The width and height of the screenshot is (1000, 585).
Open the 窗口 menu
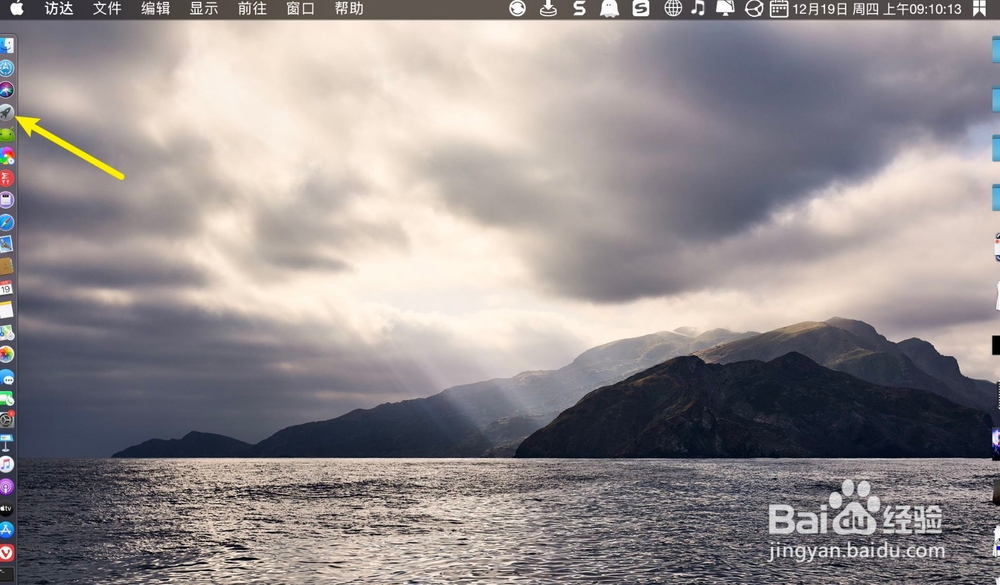point(300,8)
